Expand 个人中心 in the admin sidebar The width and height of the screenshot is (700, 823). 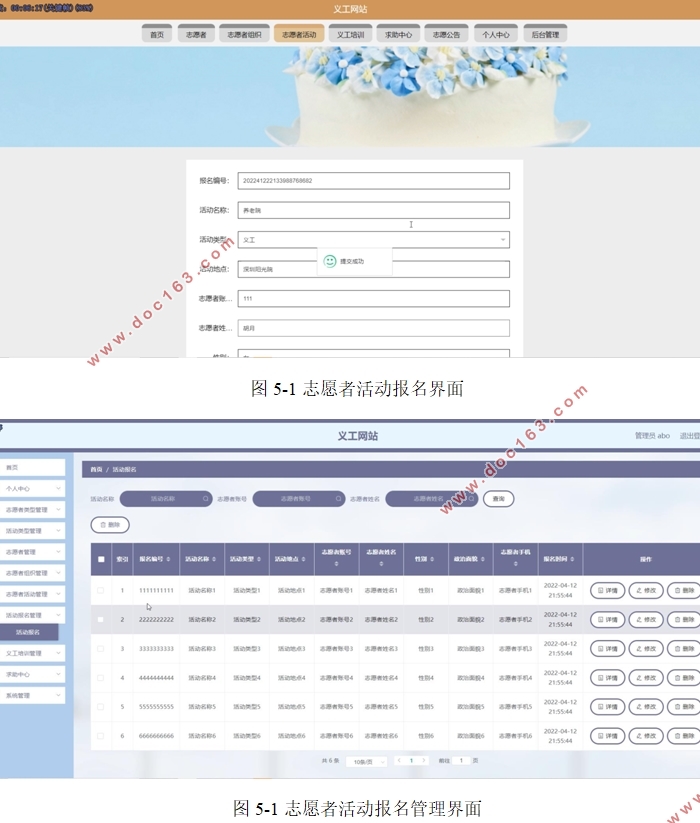32,488
